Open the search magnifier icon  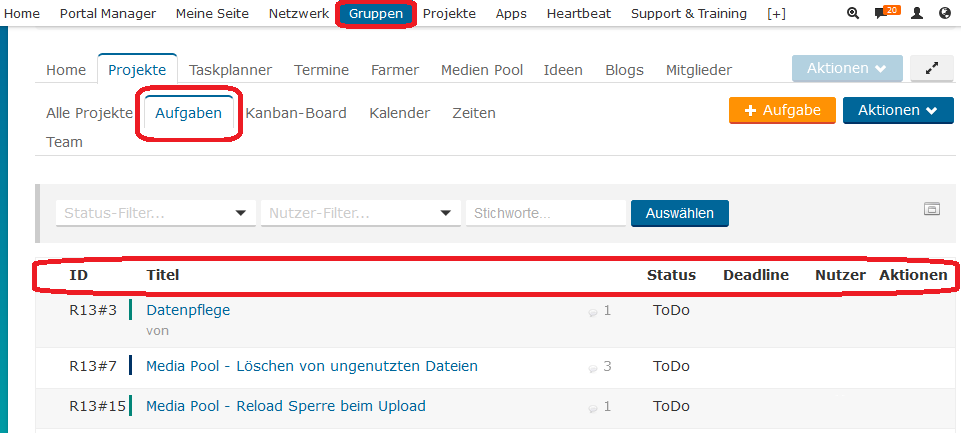pyautogui.click(x=853, y=13)
